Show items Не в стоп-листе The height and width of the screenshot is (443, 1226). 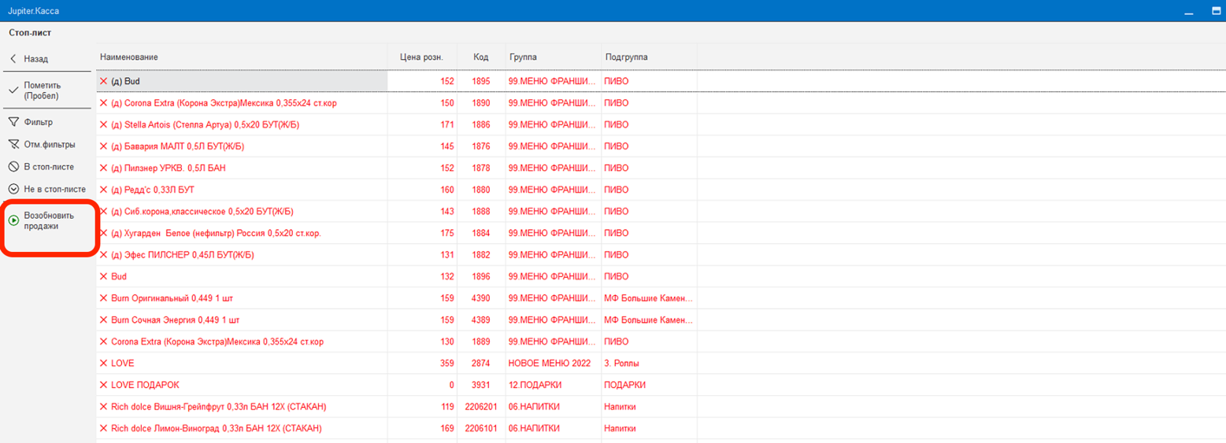coord(45,188)
